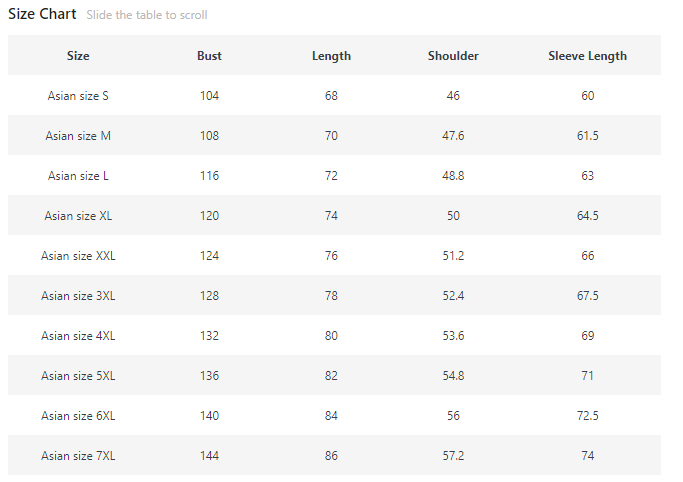
Task: Select the Asian size 4XL cell
Action: coord(78,336)
